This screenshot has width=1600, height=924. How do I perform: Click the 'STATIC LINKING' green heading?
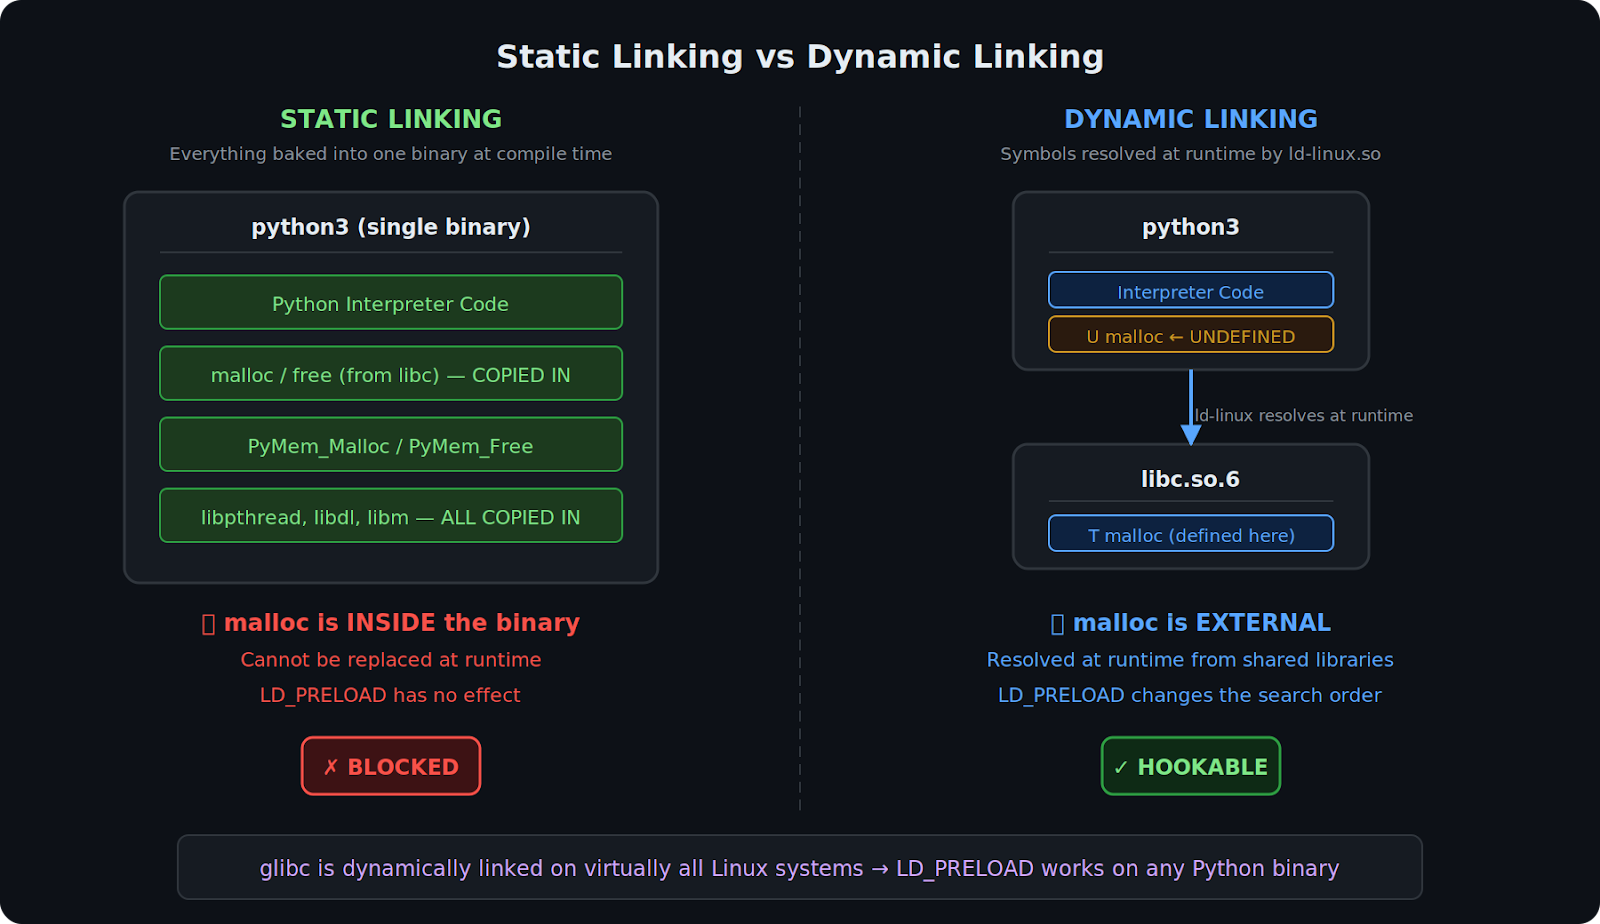[391, 119]
